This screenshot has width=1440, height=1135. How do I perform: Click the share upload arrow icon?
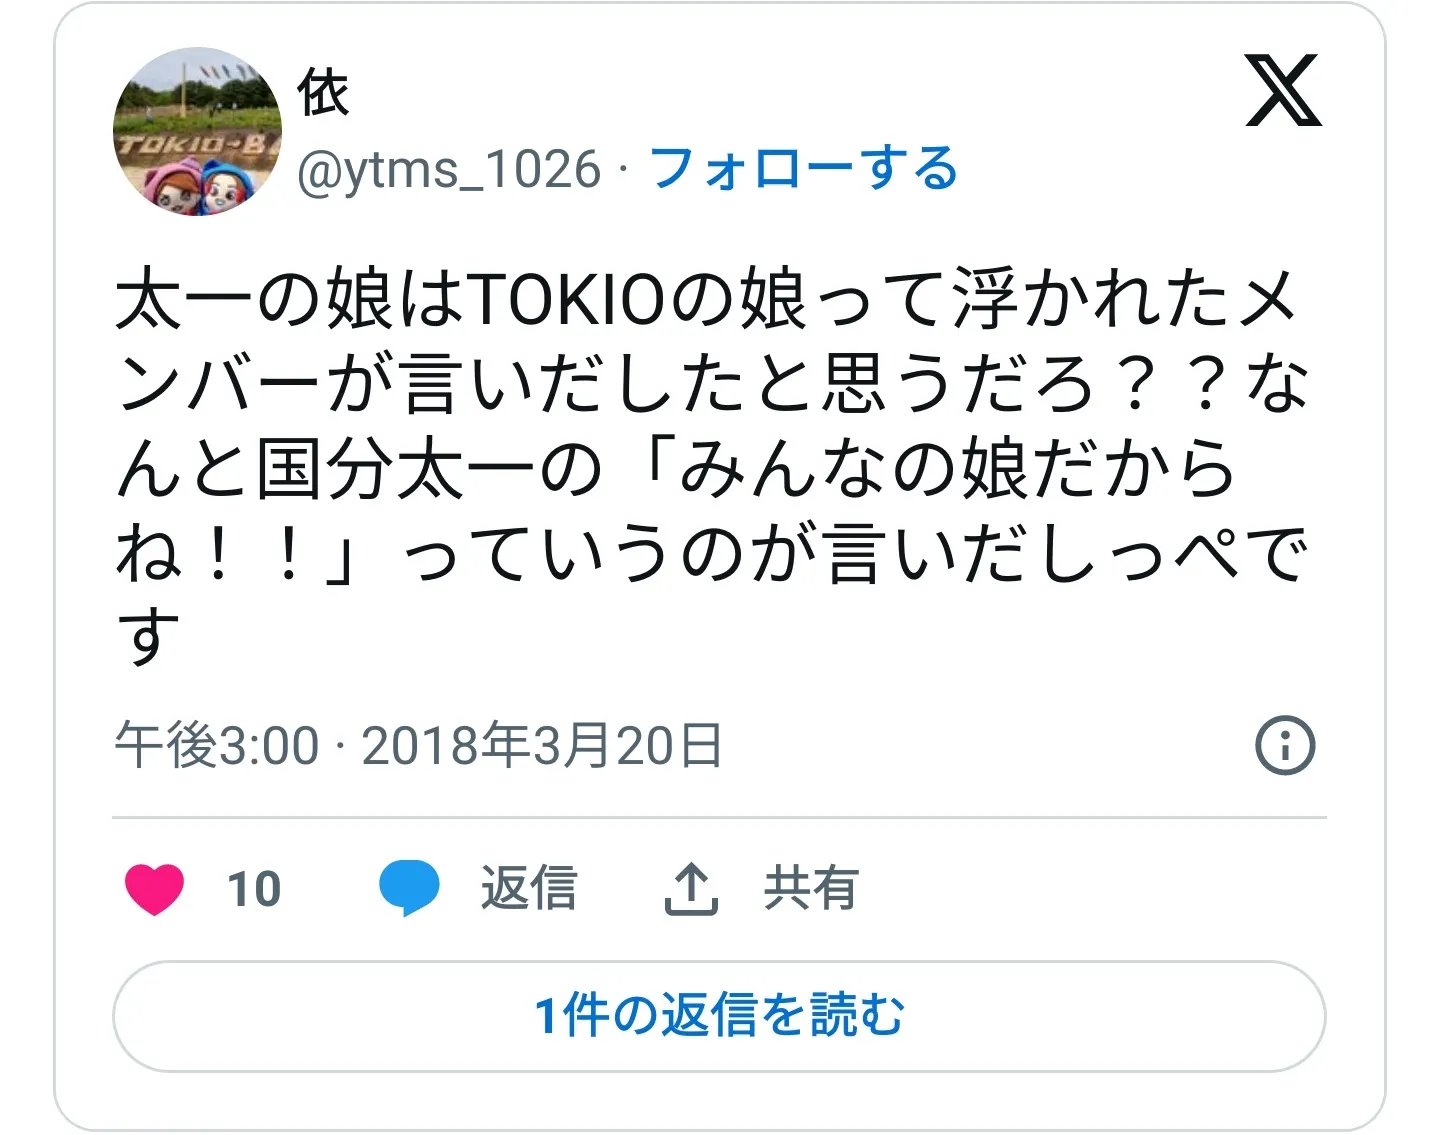point(691,889)
